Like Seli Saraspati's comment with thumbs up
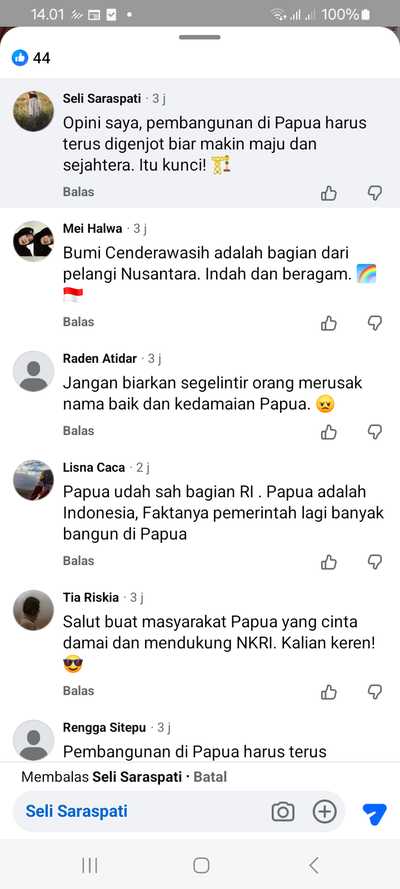Image resolution: width=400 pixels, height=889 pixels. [x=329, y=193]
